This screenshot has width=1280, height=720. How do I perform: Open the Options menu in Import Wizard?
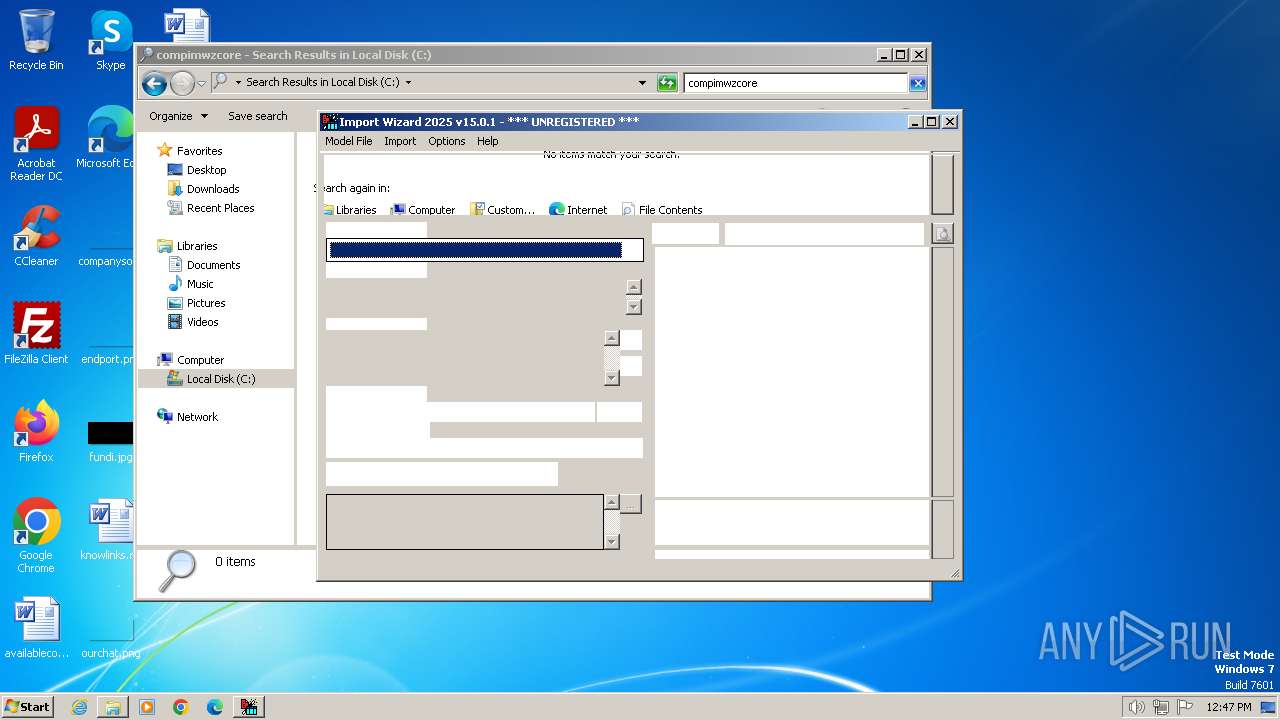(x=446, y=141)
